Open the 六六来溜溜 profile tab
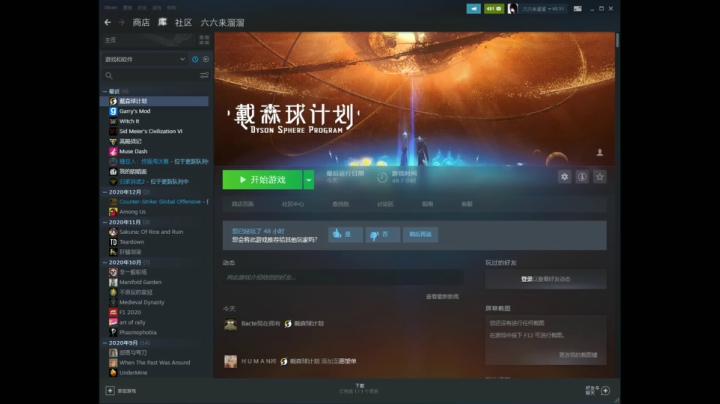 pyautogui.click(x=222, y=22)
